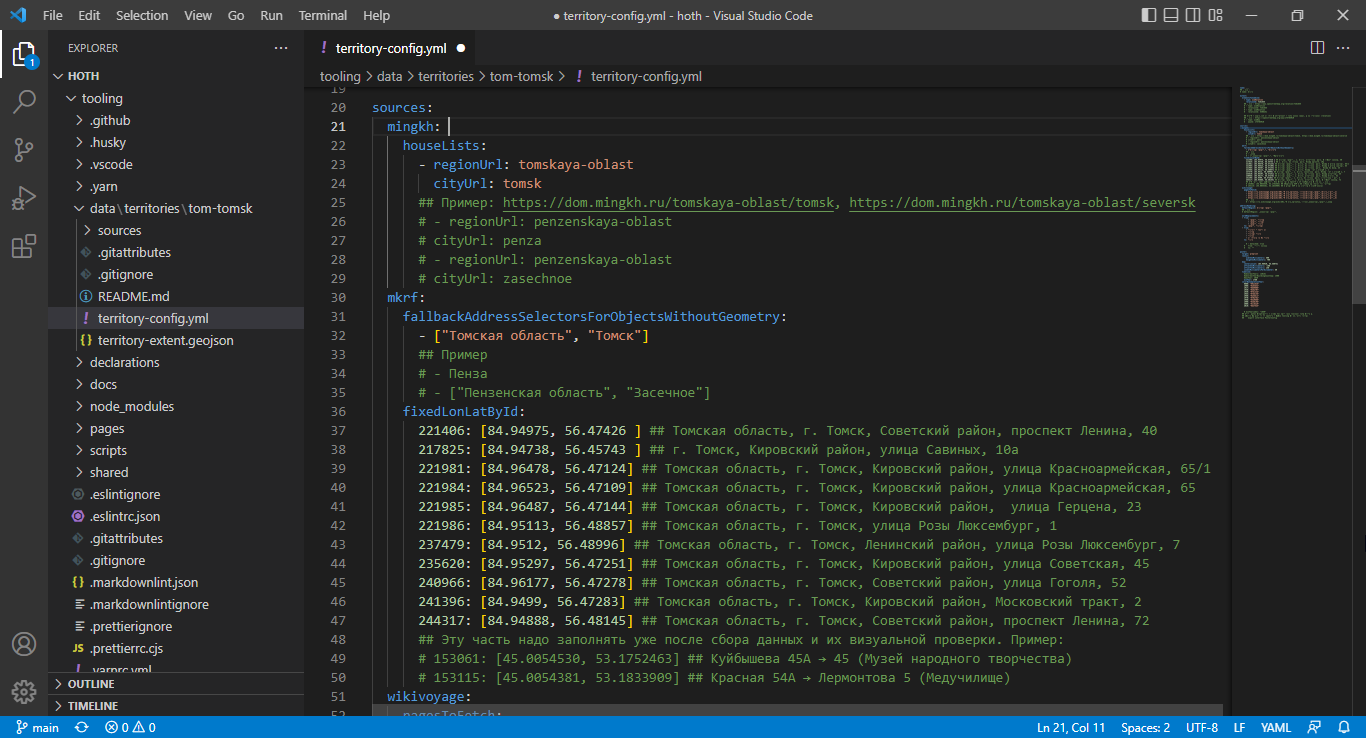This screenshot has height=738, width=1366.
Task: Open Source Control view icon
Action: click(x=24, y=150)
